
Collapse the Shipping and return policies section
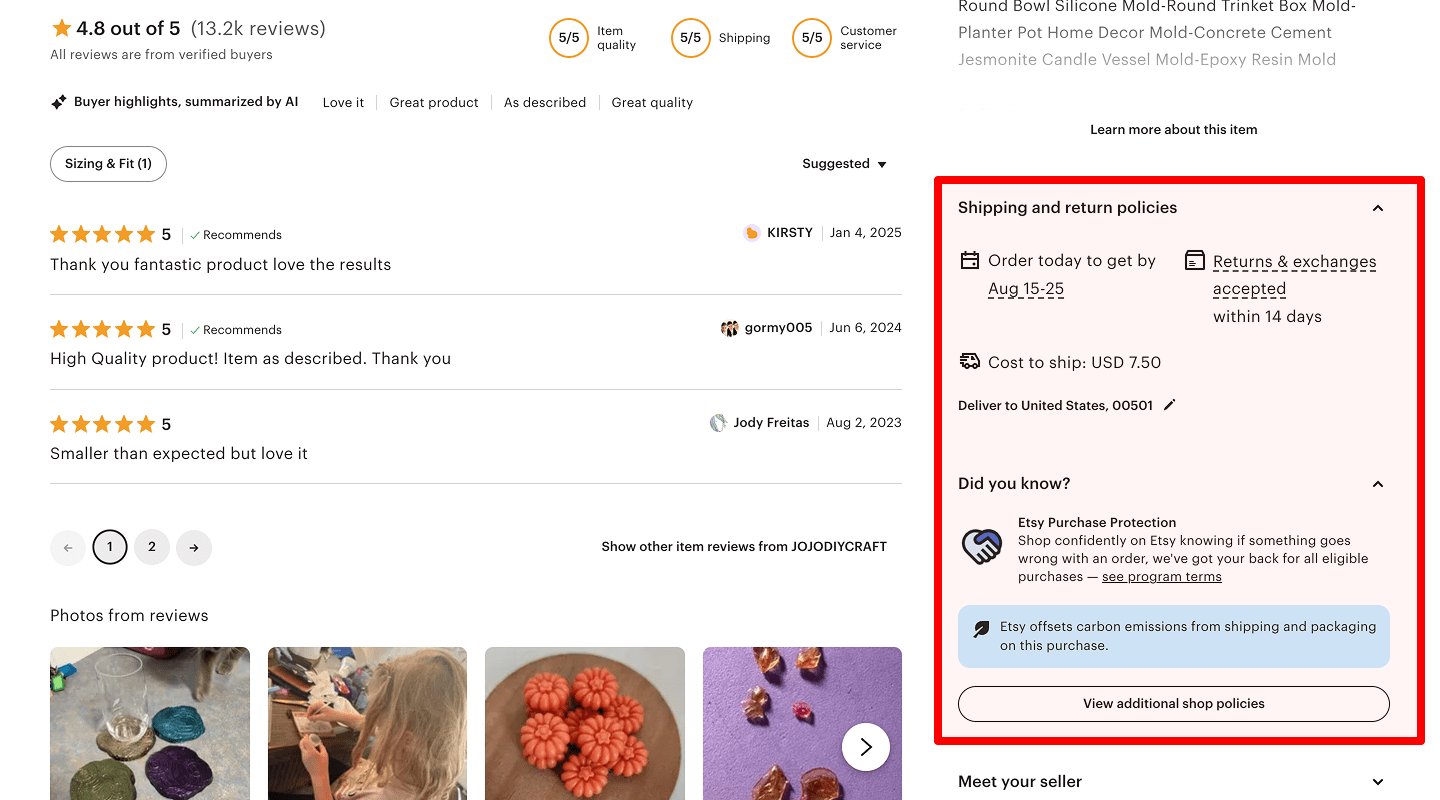[1377, 208]
